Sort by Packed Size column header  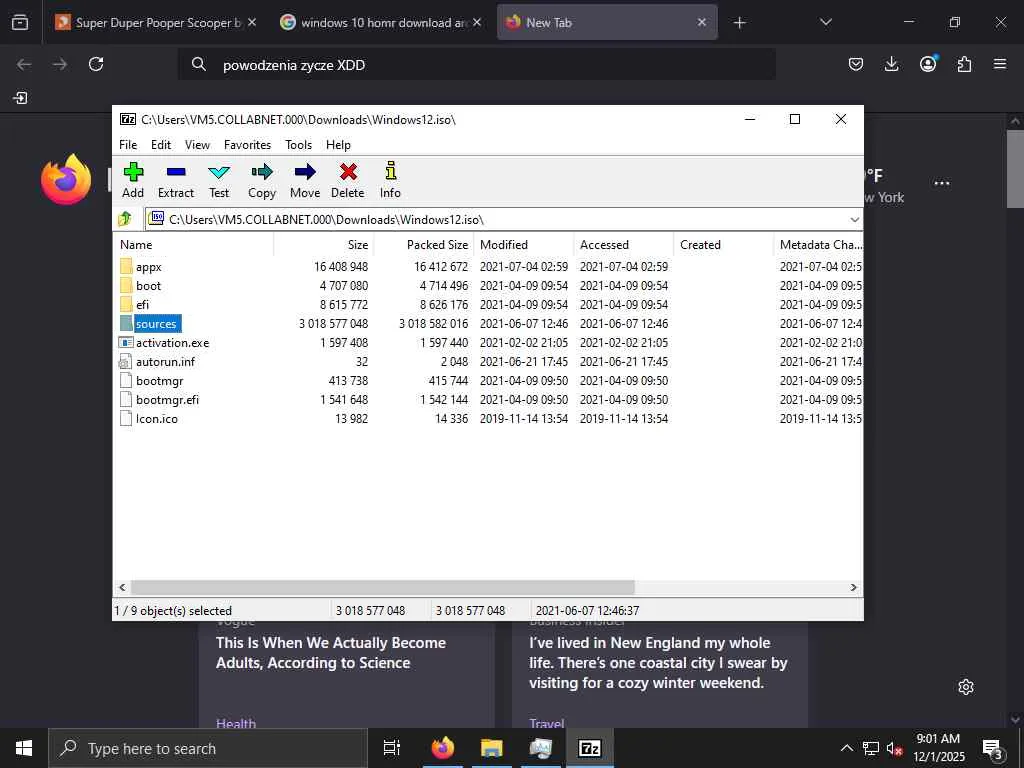pyautogui.click(x=423, y=245)
